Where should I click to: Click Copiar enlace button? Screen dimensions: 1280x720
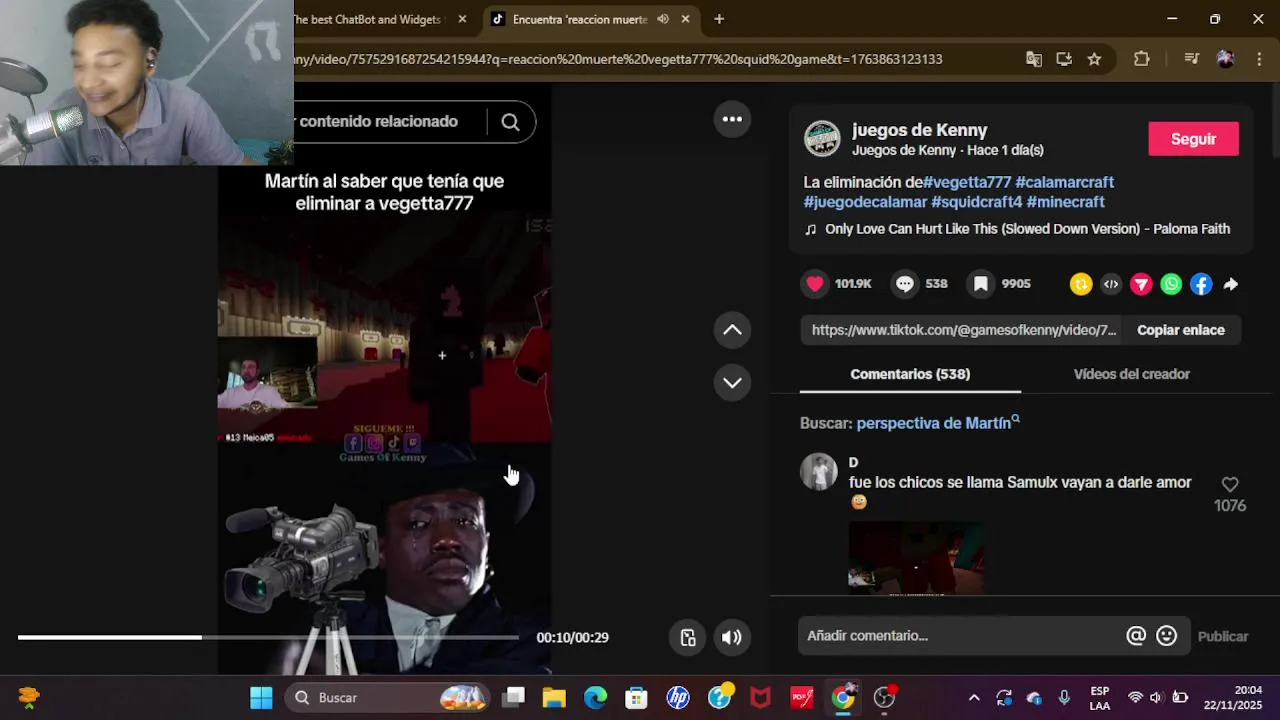[x=1181, y=330]
